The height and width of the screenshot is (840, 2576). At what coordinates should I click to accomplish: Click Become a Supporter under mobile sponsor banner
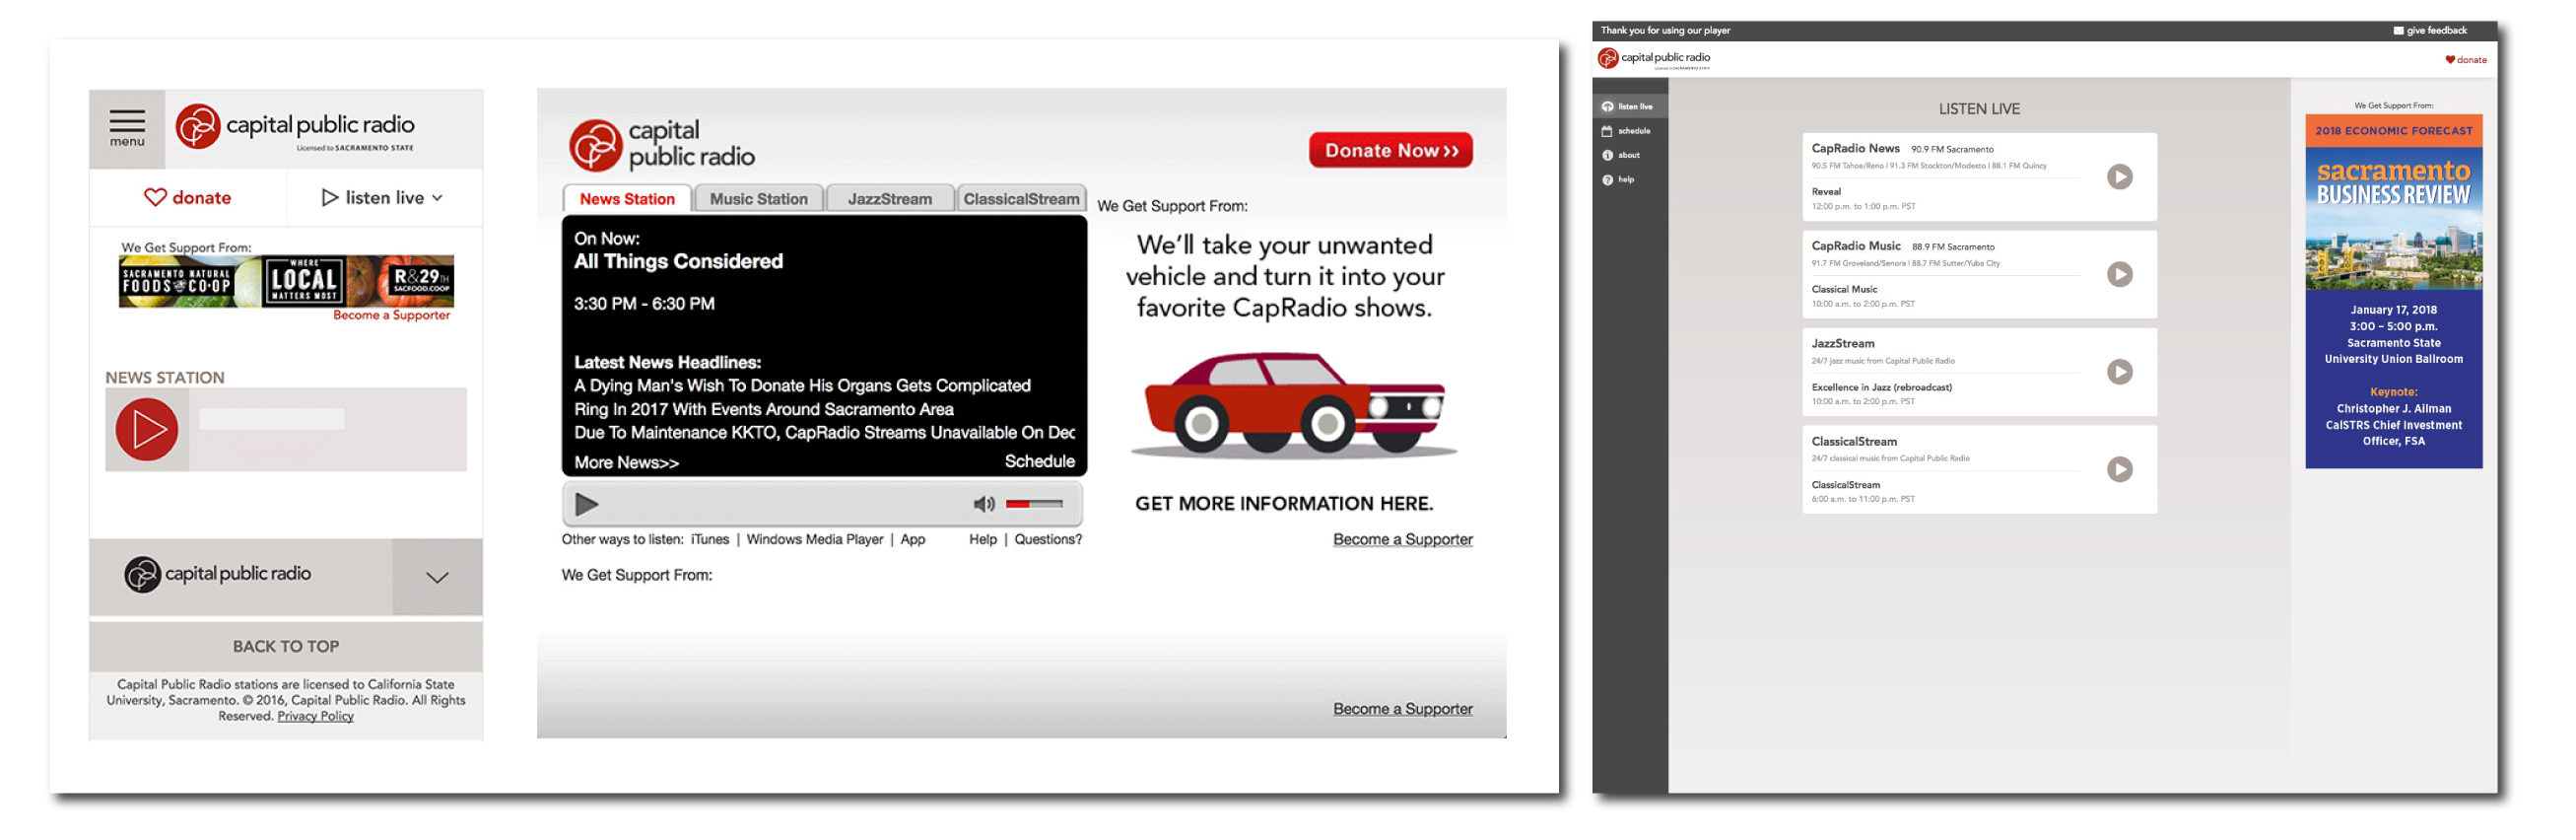392,315
